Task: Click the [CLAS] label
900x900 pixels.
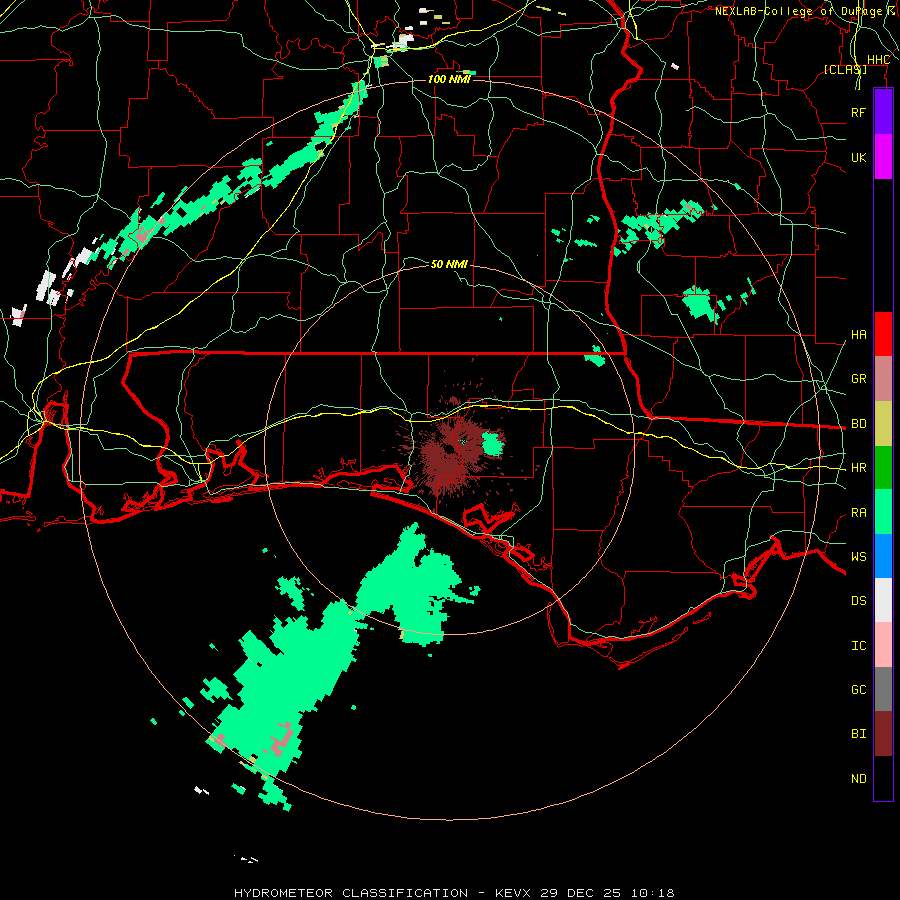Action: coord(845,69)
